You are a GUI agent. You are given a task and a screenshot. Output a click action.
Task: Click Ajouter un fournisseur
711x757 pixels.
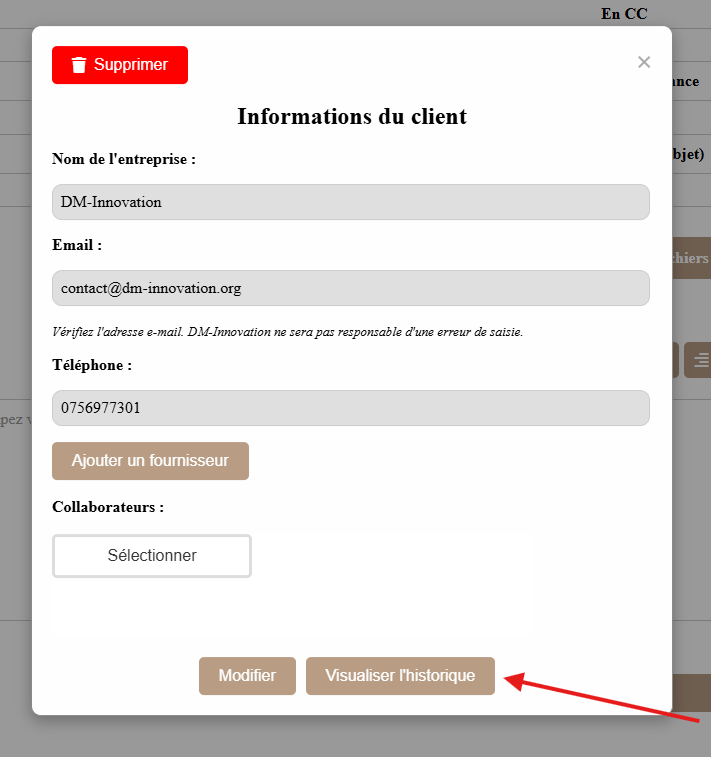click(x=150, y=461)
